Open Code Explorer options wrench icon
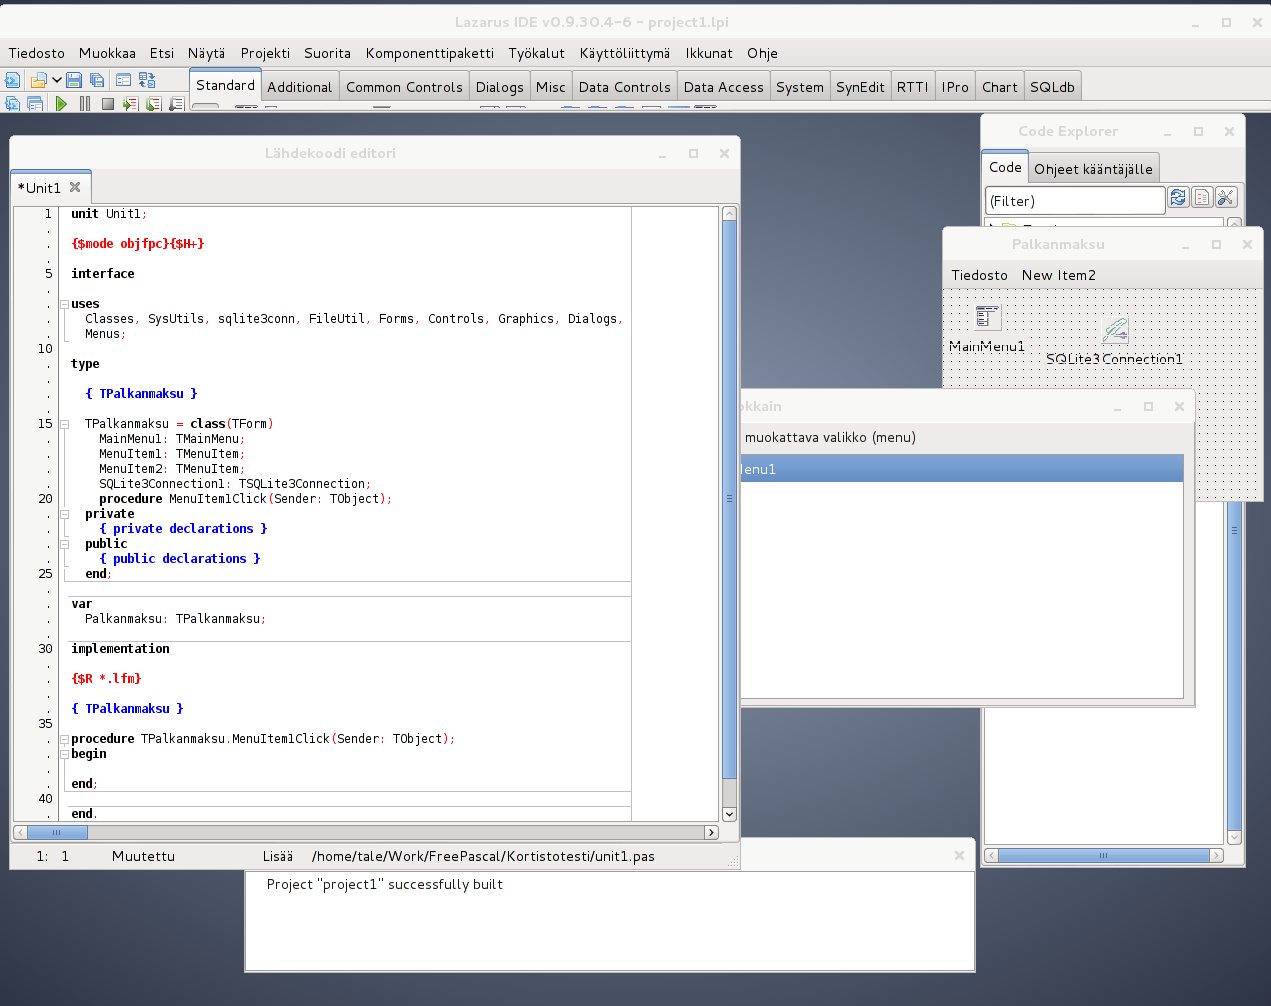1271x1006 pixels. coord(1226,198)
